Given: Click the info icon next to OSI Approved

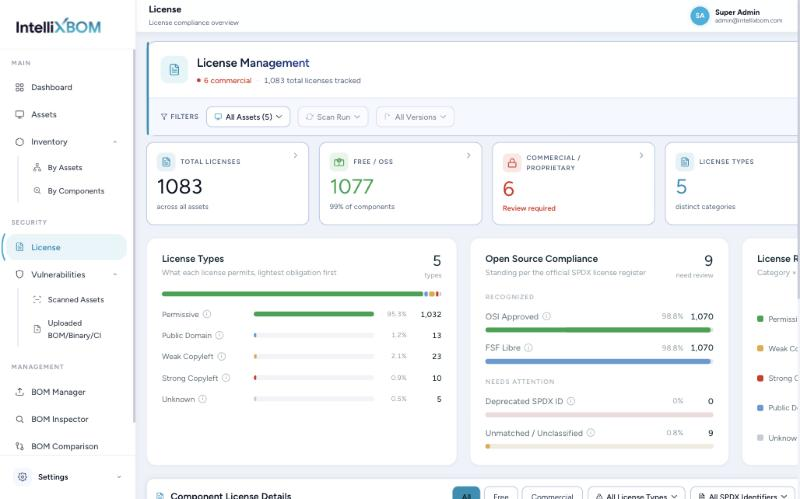Looking at the screenshot, I should pos(546,316).
